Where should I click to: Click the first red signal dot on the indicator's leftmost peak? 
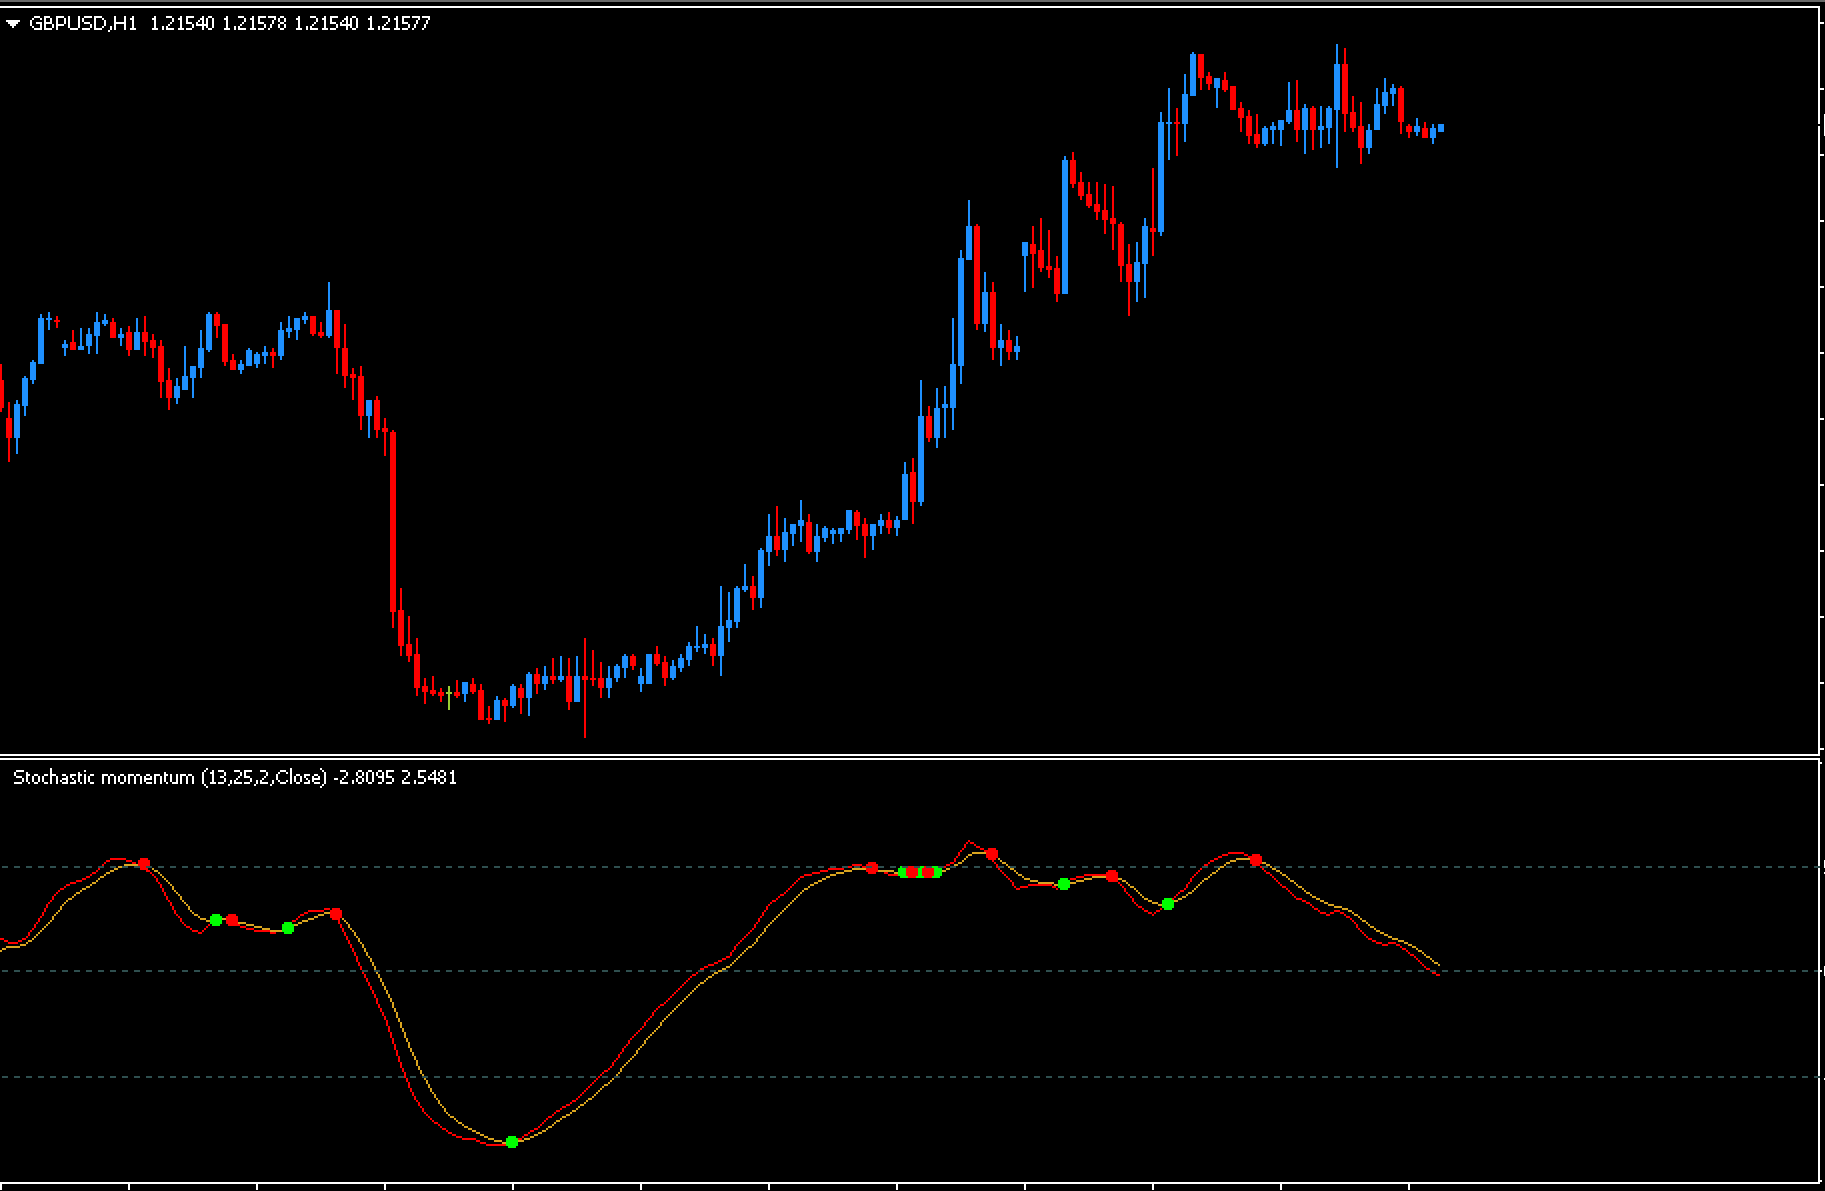[x=144, y=863]
